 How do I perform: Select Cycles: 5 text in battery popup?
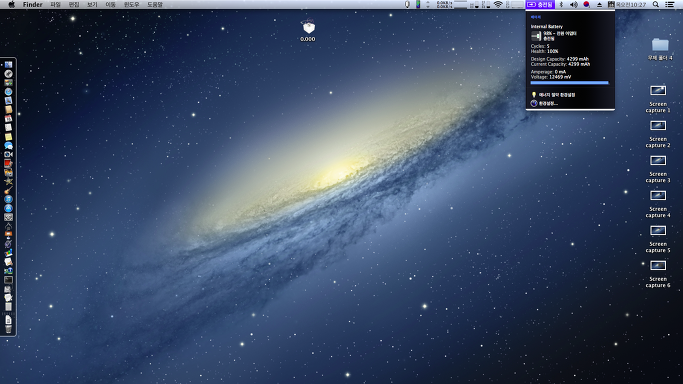pyautogui.click(x=540, y=46)
